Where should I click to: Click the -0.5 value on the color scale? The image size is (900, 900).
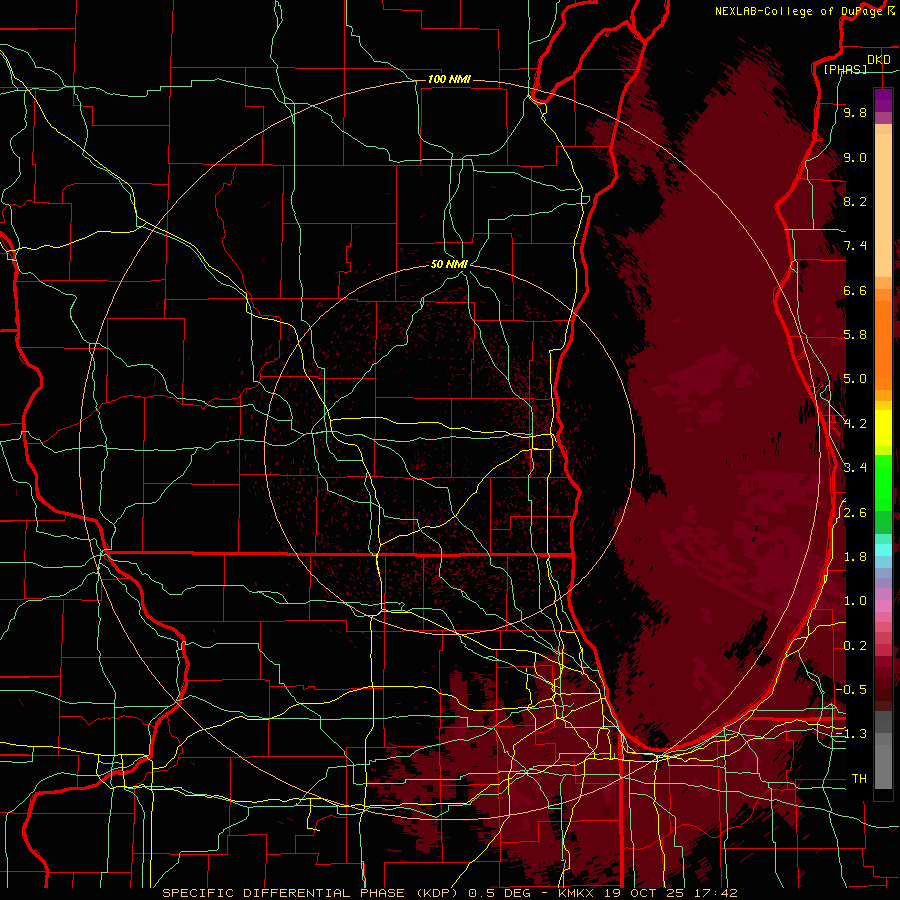(x=853, y=689)
